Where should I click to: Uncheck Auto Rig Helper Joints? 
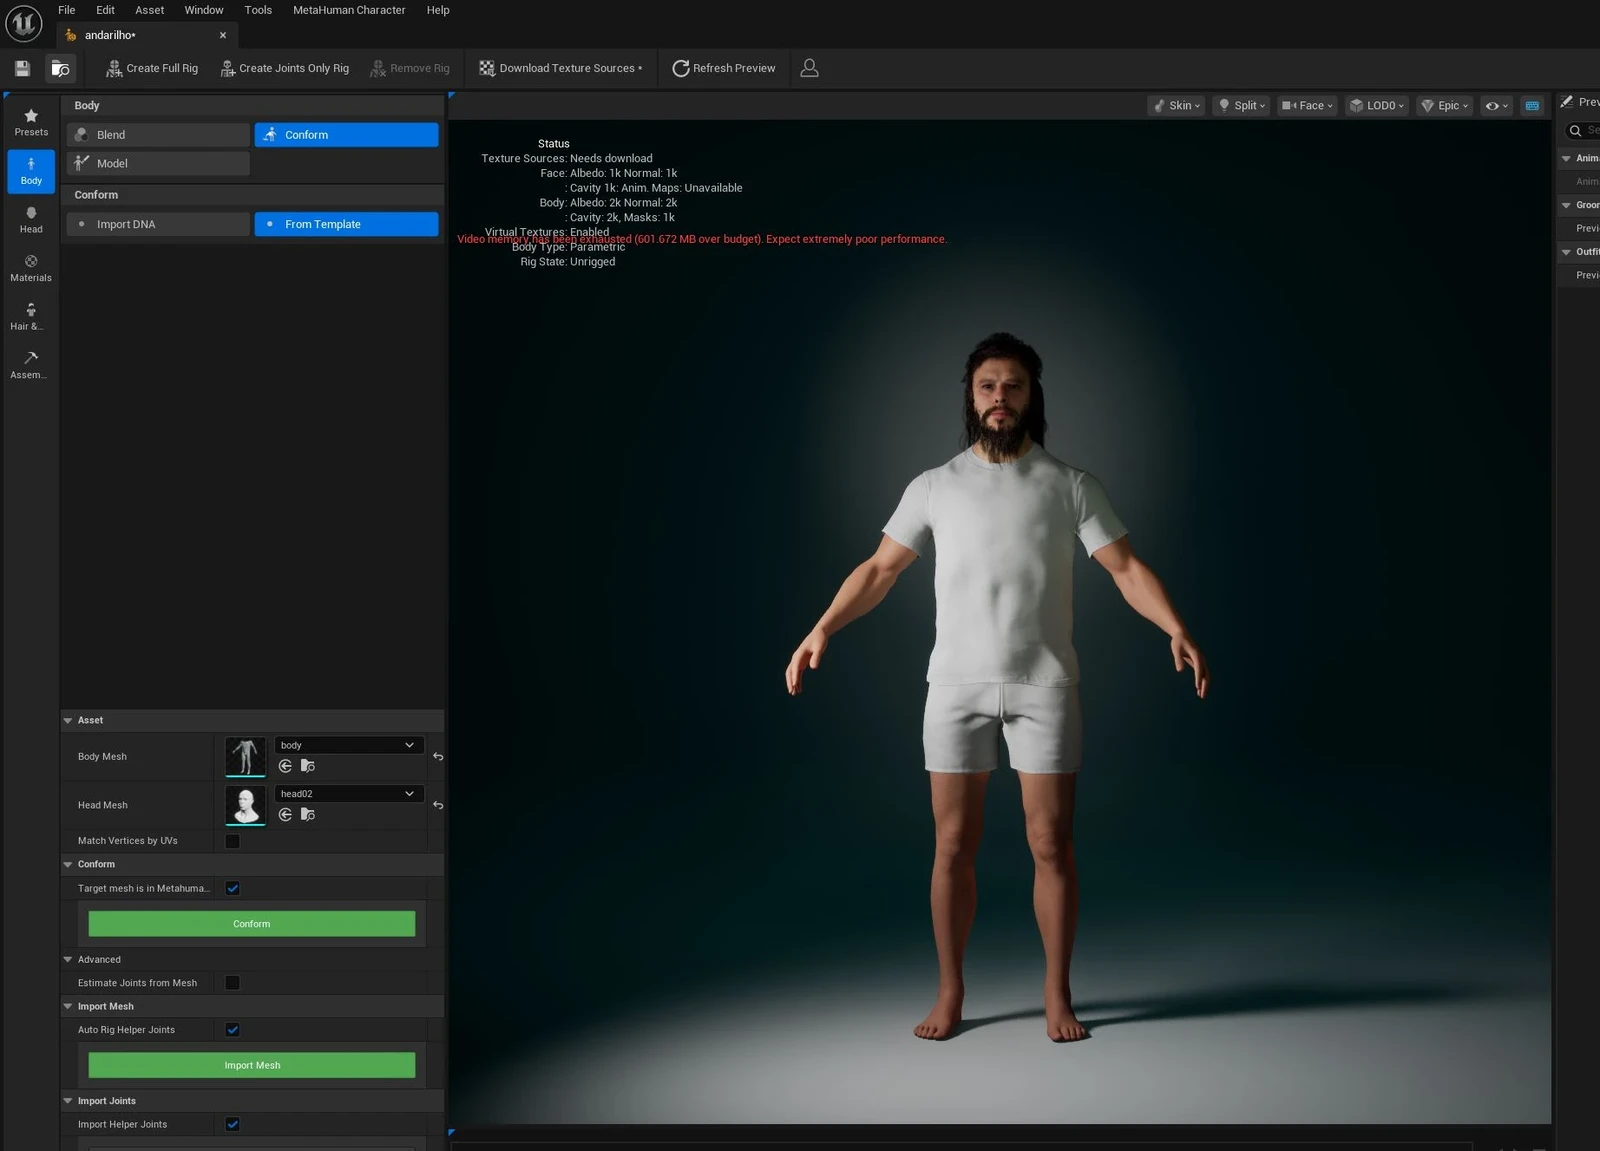click(232, 1030)
